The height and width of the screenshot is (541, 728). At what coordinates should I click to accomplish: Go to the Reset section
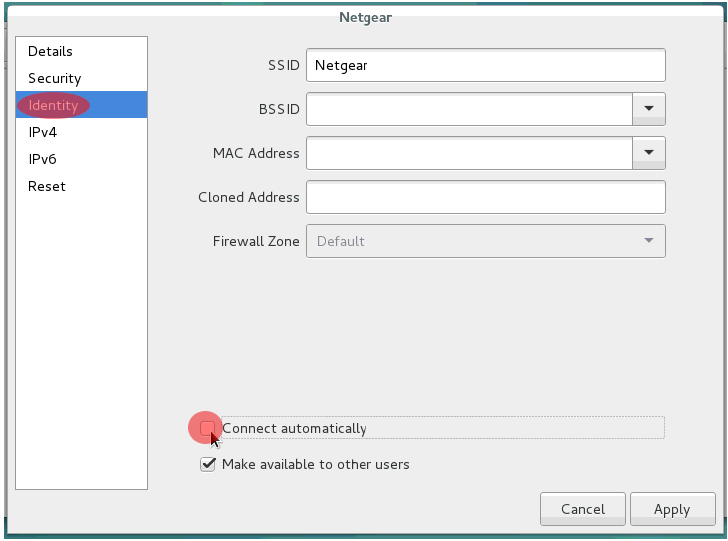click(81, 186)
